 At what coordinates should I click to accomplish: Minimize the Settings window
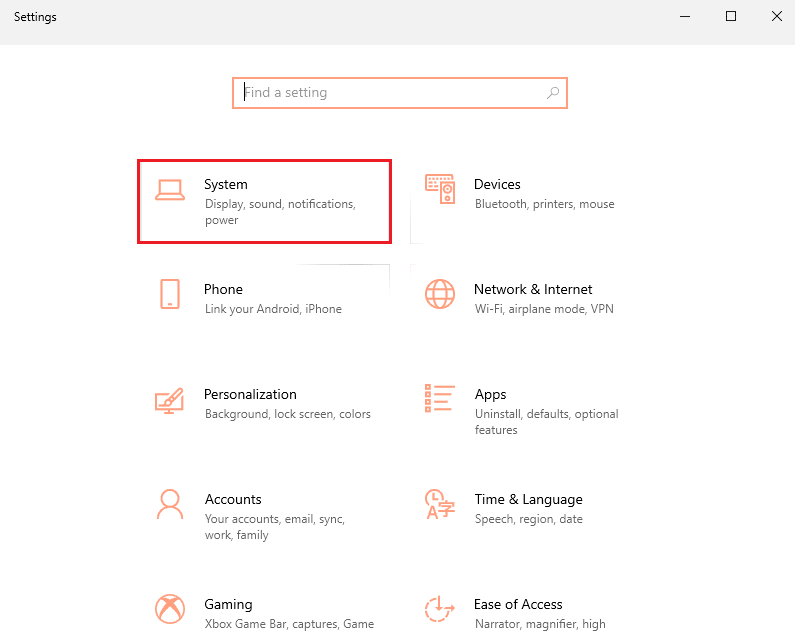[x=685, y=16]
